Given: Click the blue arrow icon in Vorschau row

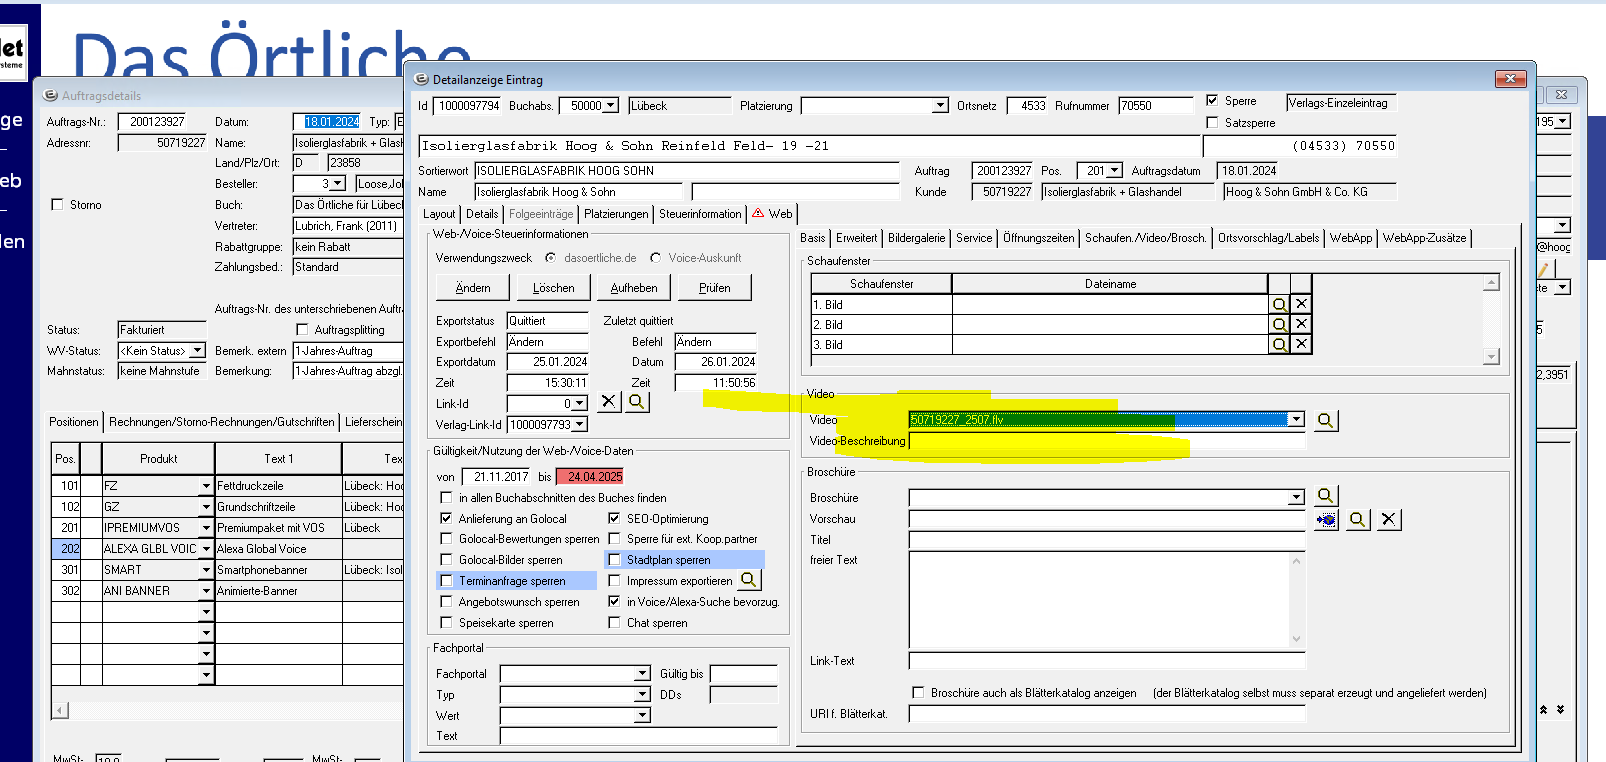Looking at the screenshot, I should click(1326, 519).
